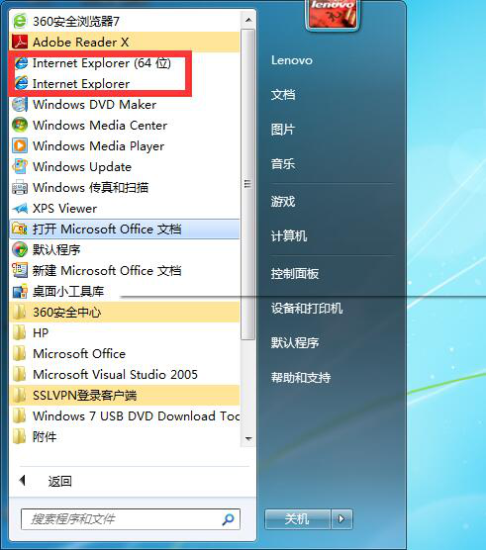This screenshot has height=550, width=486.
Task: Click the 搜索程序和文件 search field
Action: [130, 519]
